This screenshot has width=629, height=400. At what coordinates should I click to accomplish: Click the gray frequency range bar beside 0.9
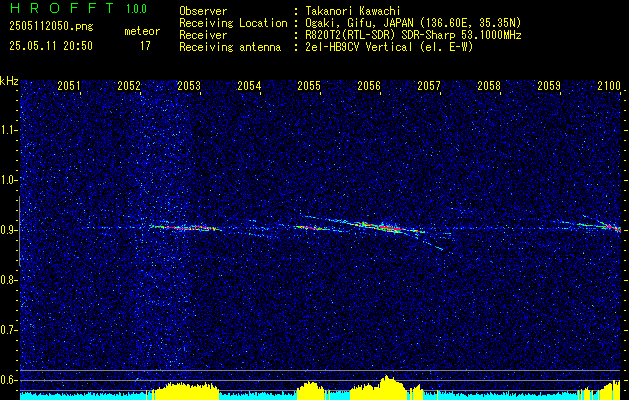click(20, 231)
